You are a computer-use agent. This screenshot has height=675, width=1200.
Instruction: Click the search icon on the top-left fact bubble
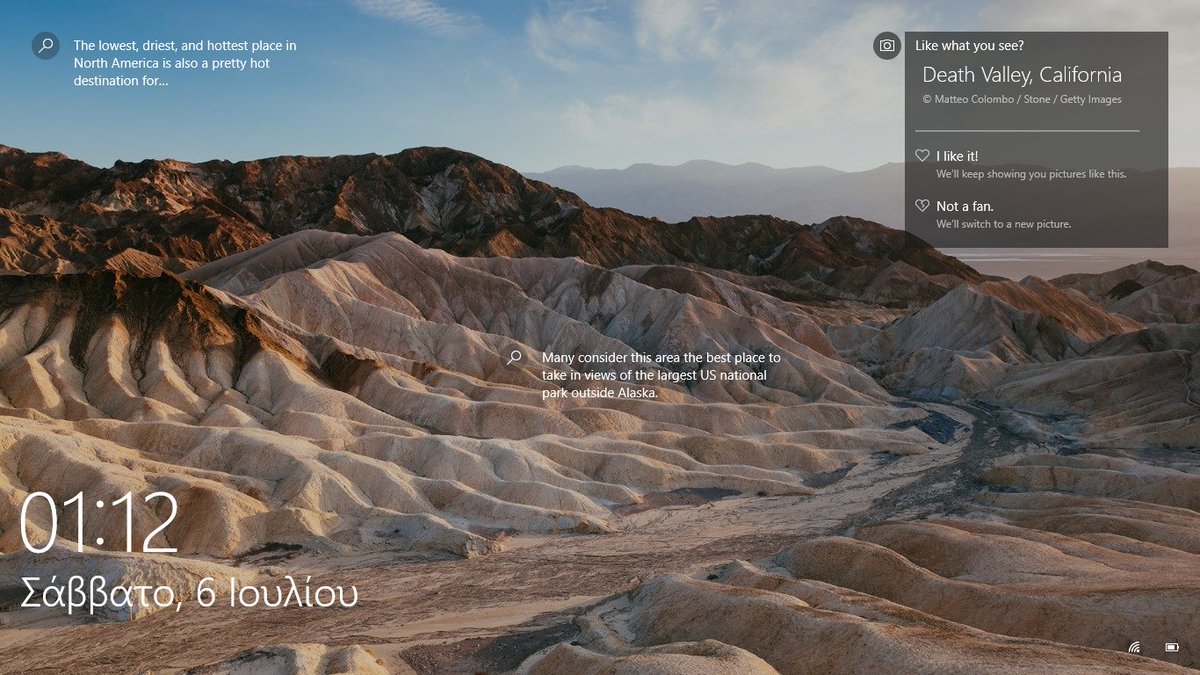[x=45, y=45]
